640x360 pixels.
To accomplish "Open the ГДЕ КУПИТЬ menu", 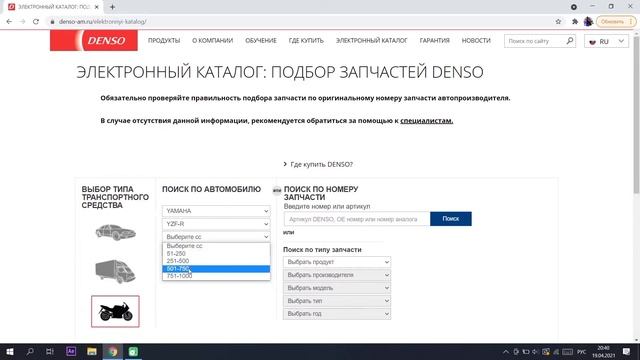I will tap(306, 40).
